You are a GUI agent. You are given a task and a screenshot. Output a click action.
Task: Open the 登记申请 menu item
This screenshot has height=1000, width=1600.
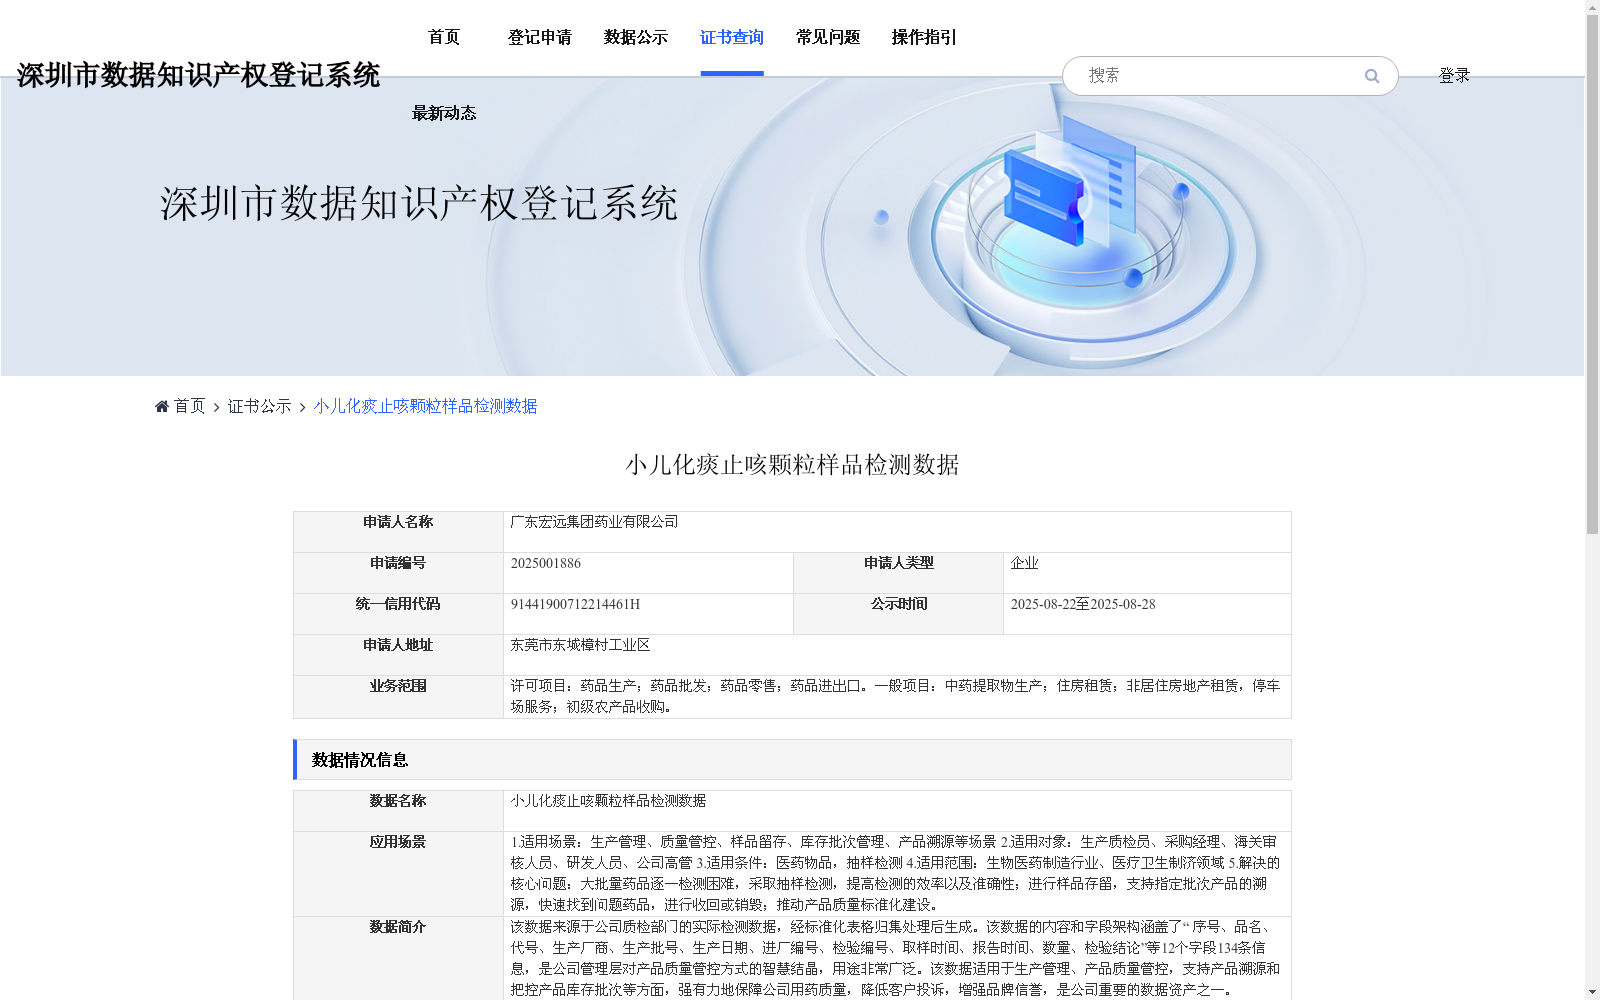(x=540, y=37)
